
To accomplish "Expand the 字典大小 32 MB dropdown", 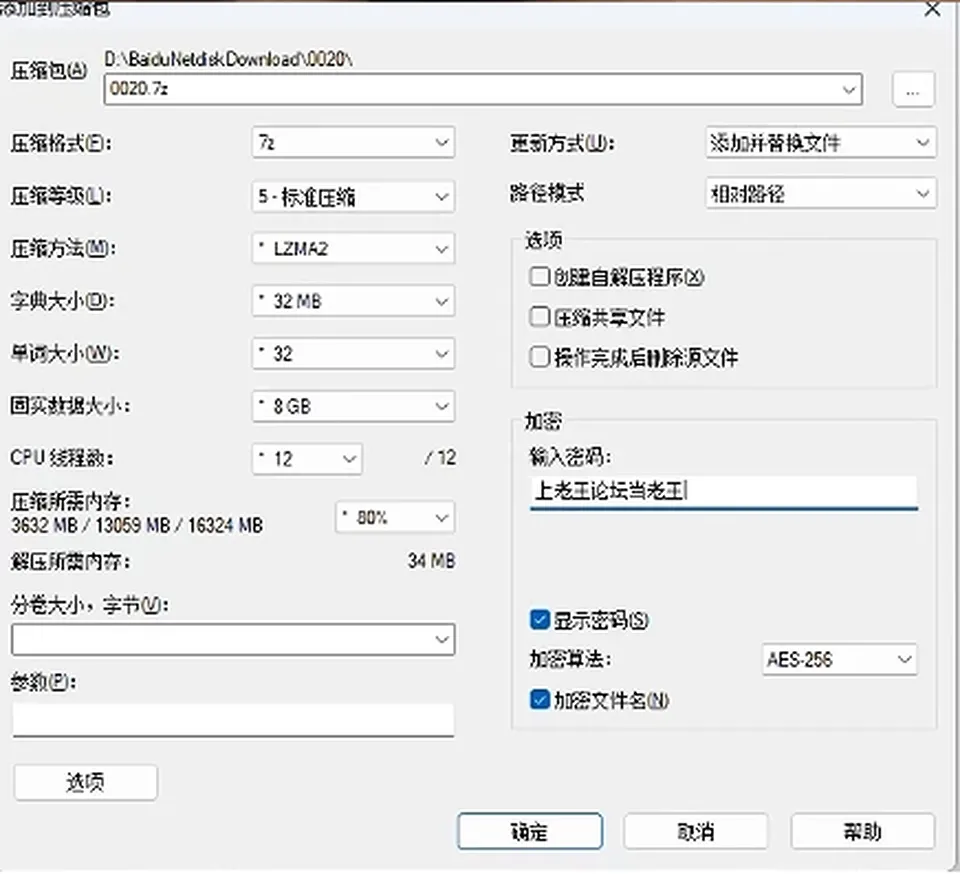I will coord(353,301).
